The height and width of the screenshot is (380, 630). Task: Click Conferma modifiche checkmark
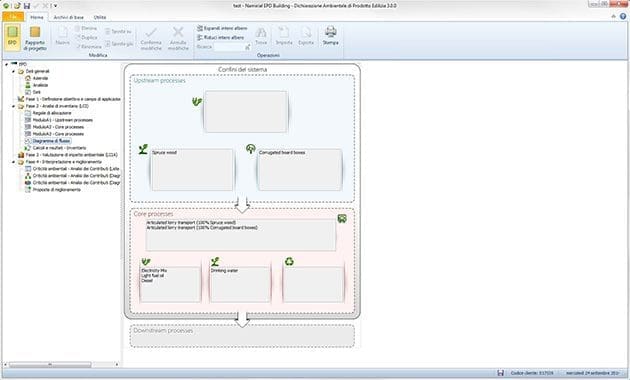click(151, 33)
